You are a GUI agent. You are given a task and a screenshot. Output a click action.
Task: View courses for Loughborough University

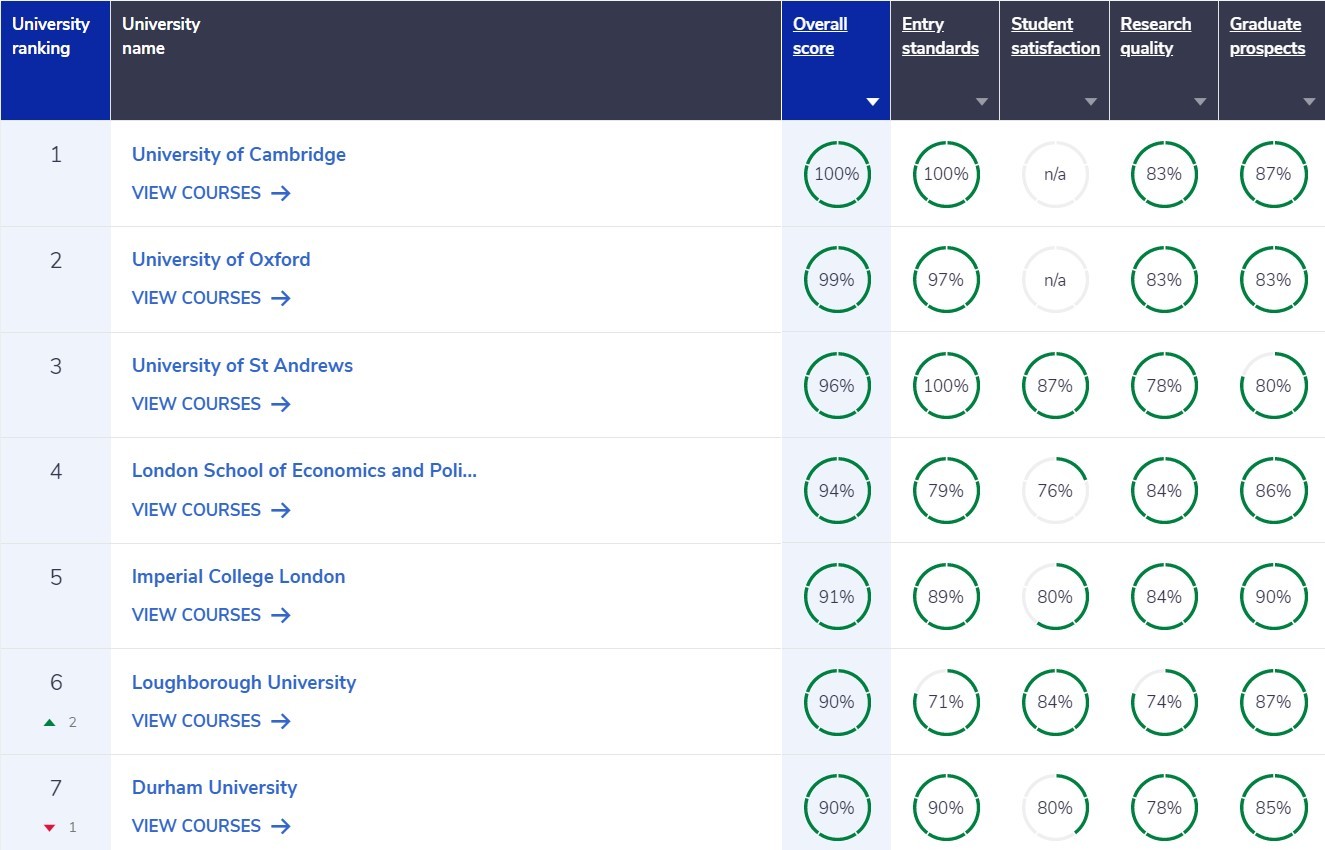pyautogui.click(x=211, y=721)
